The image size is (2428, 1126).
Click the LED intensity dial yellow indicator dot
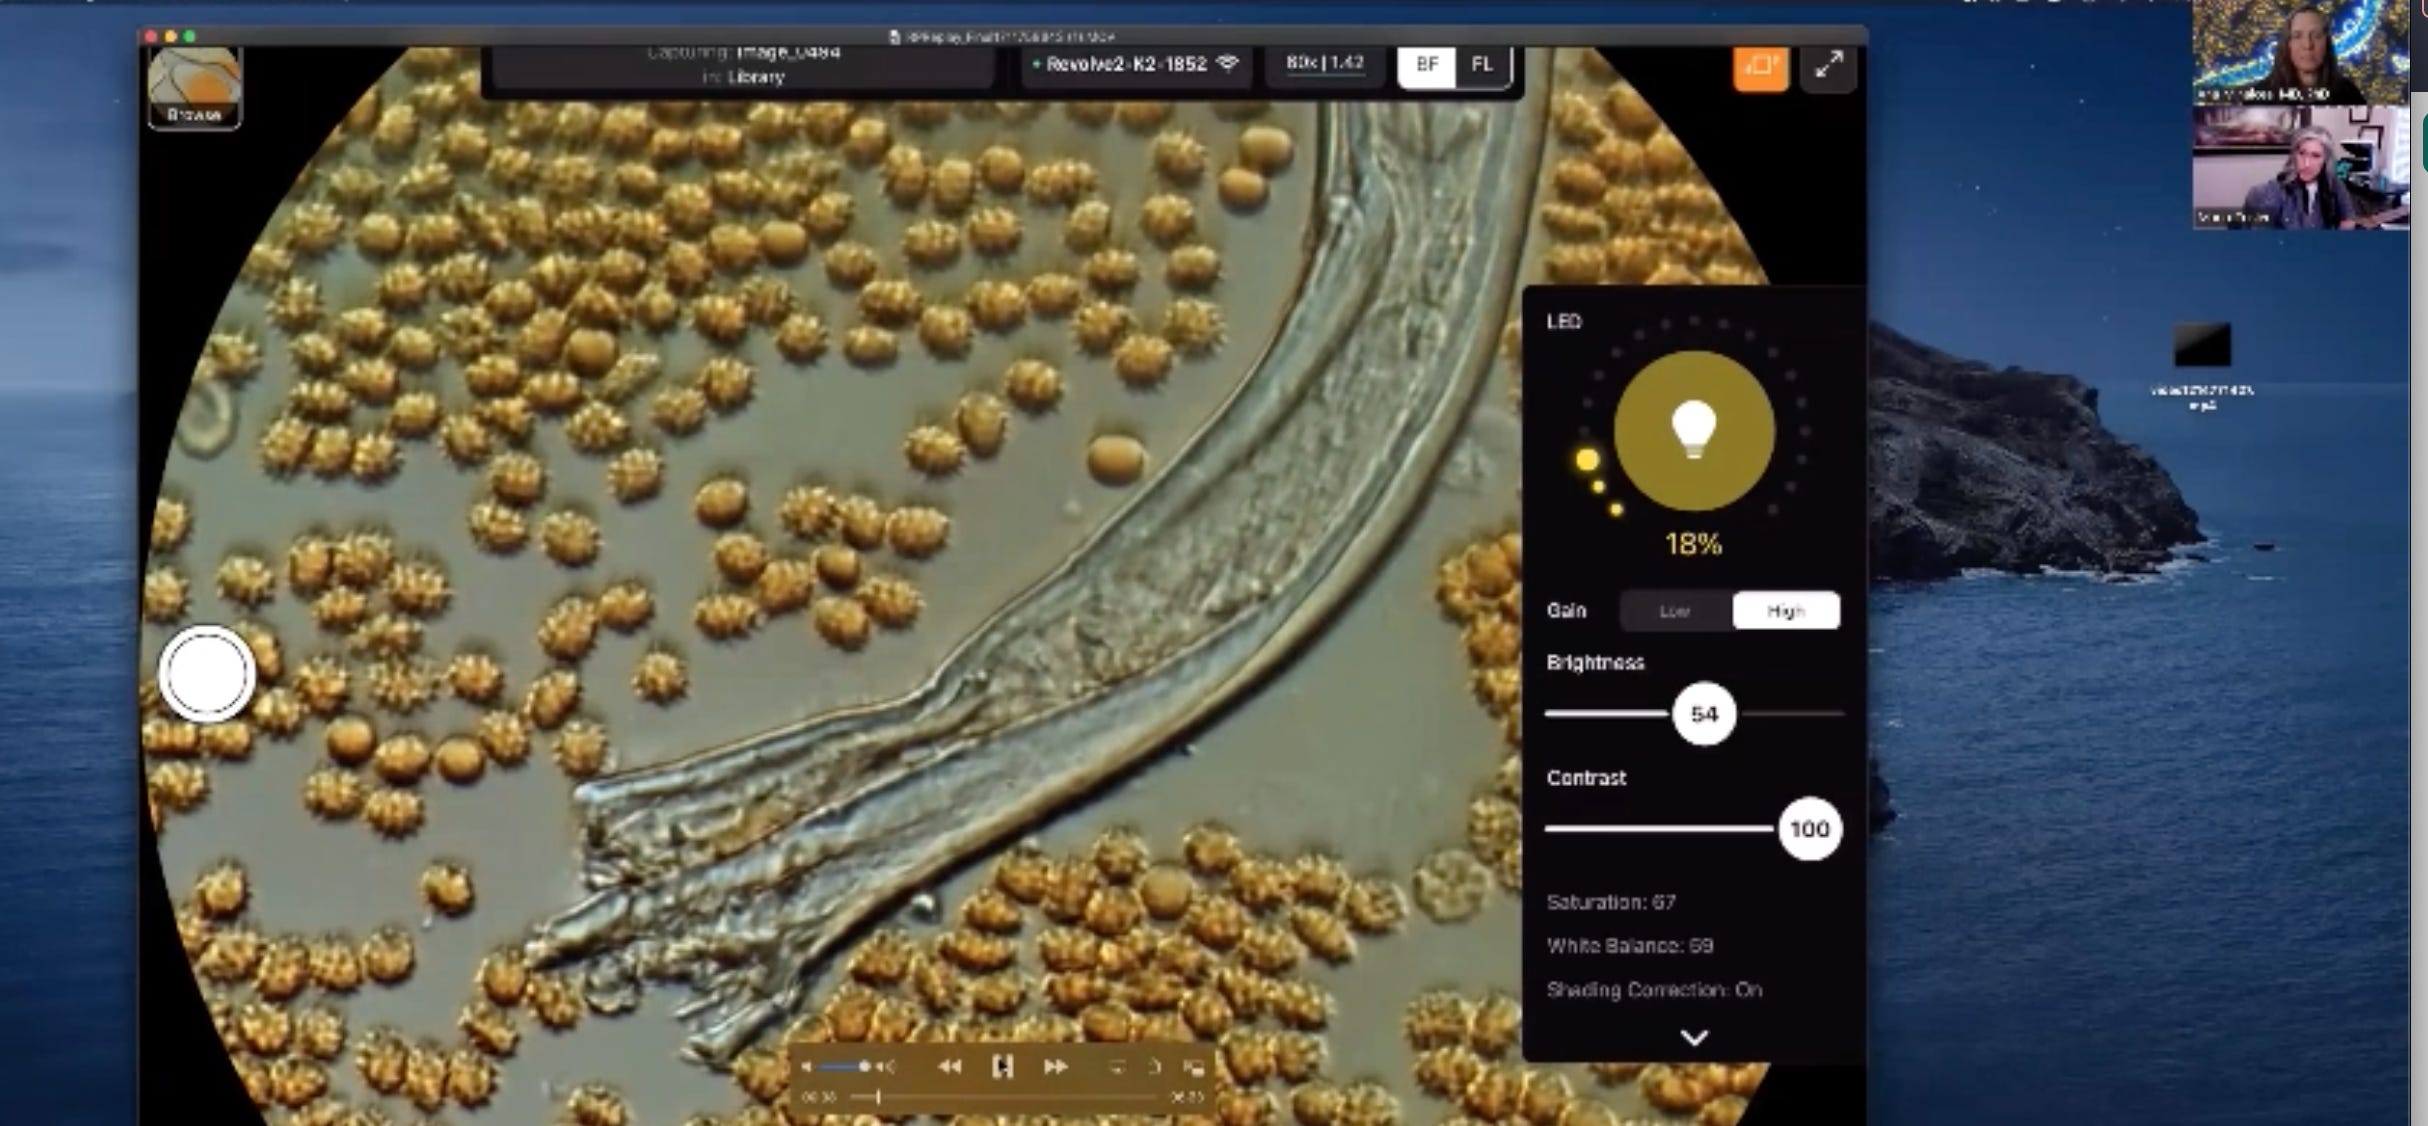click(1587, 460)
